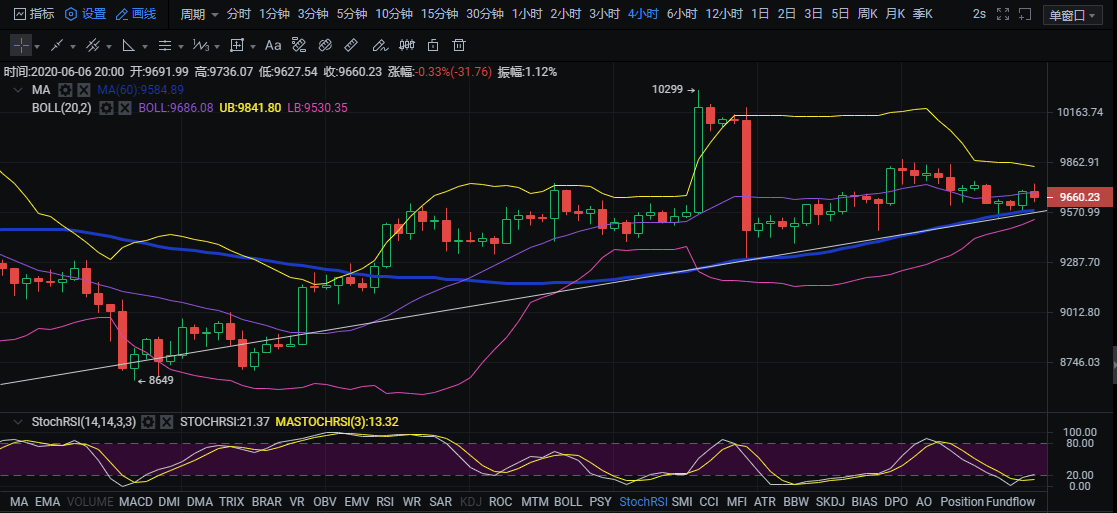
Task: Collapse the MA indicator legend chevron
Action: (x=18, y=90)
